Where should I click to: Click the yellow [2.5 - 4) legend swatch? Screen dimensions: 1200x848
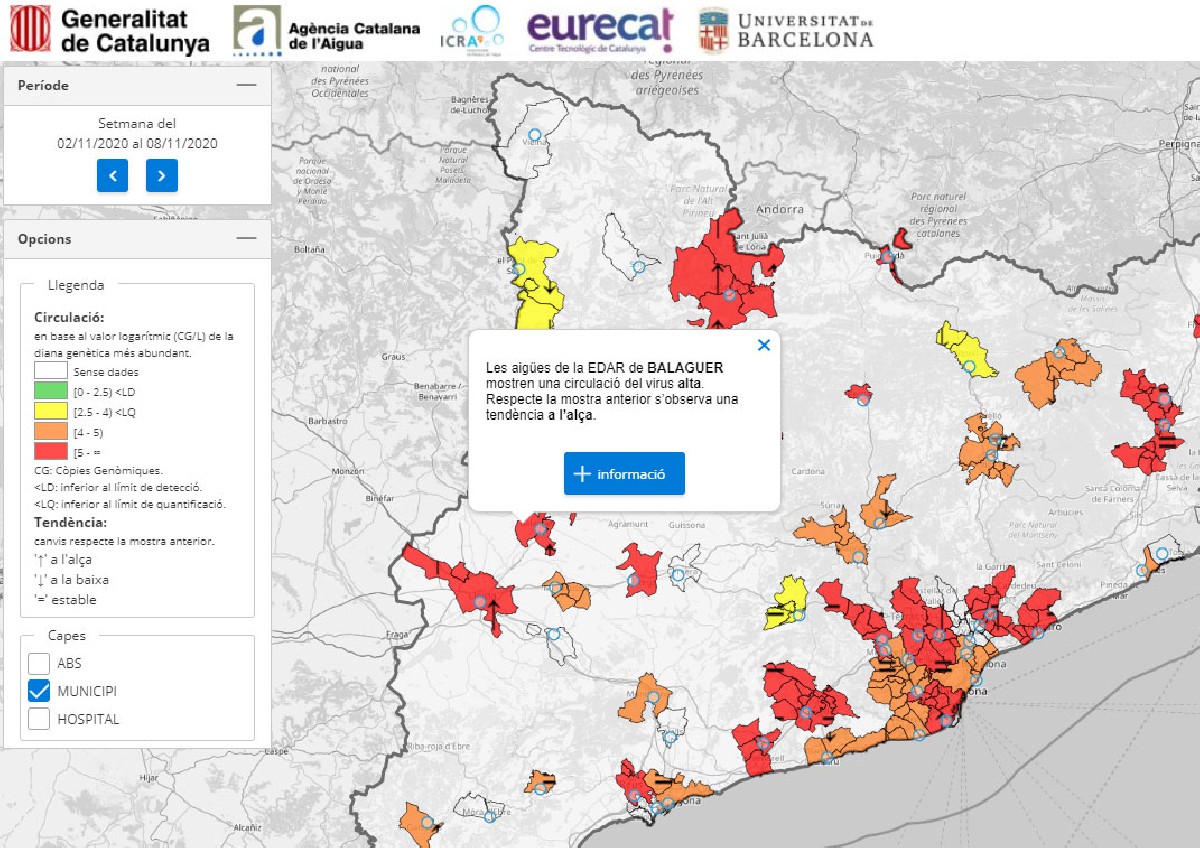[50, 412]
